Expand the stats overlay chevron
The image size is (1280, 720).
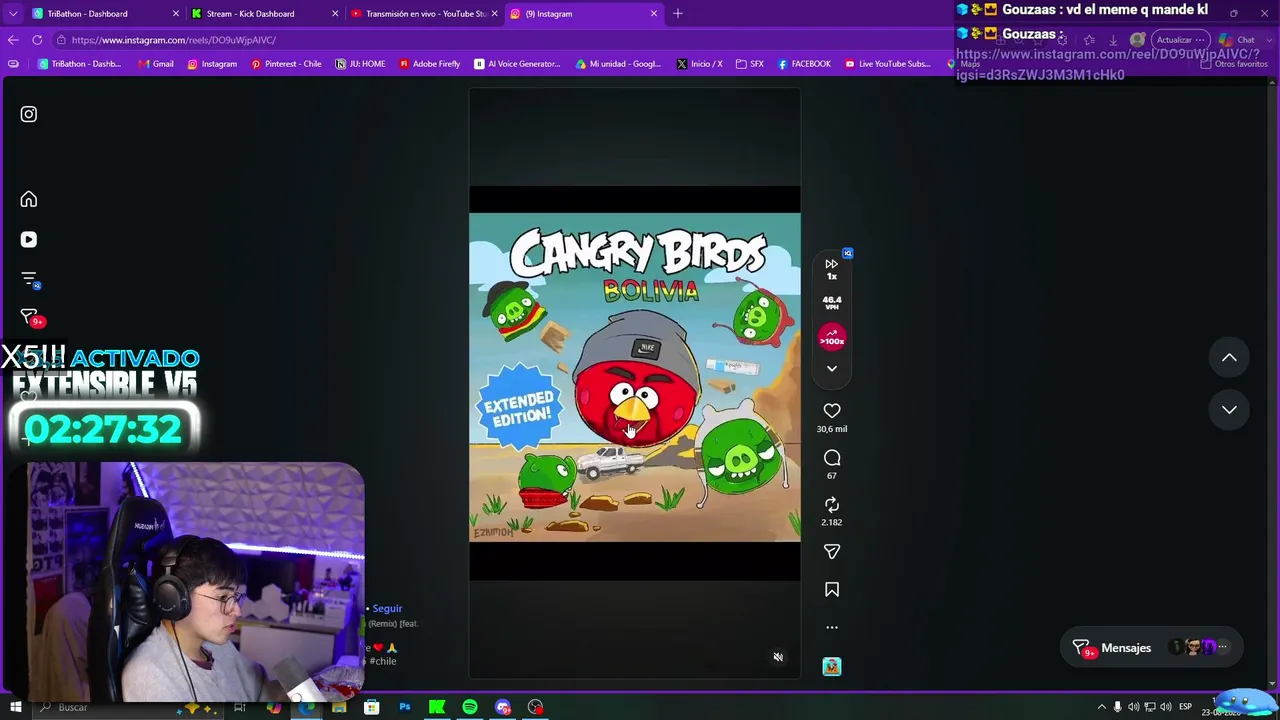pos(832,369)
